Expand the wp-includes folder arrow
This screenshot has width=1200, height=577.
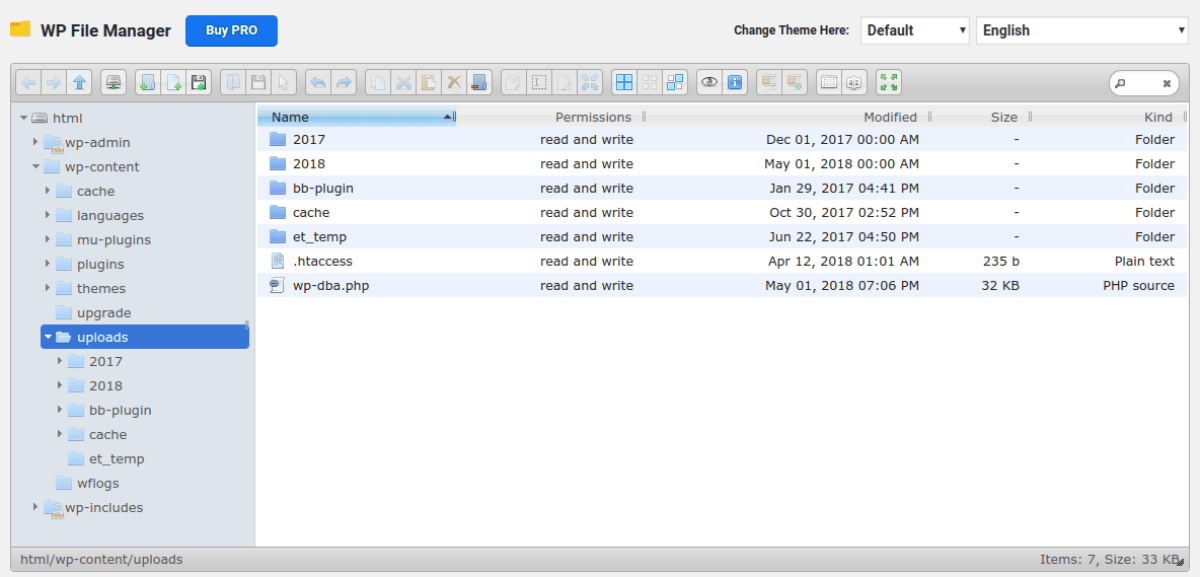click(36, 507)
